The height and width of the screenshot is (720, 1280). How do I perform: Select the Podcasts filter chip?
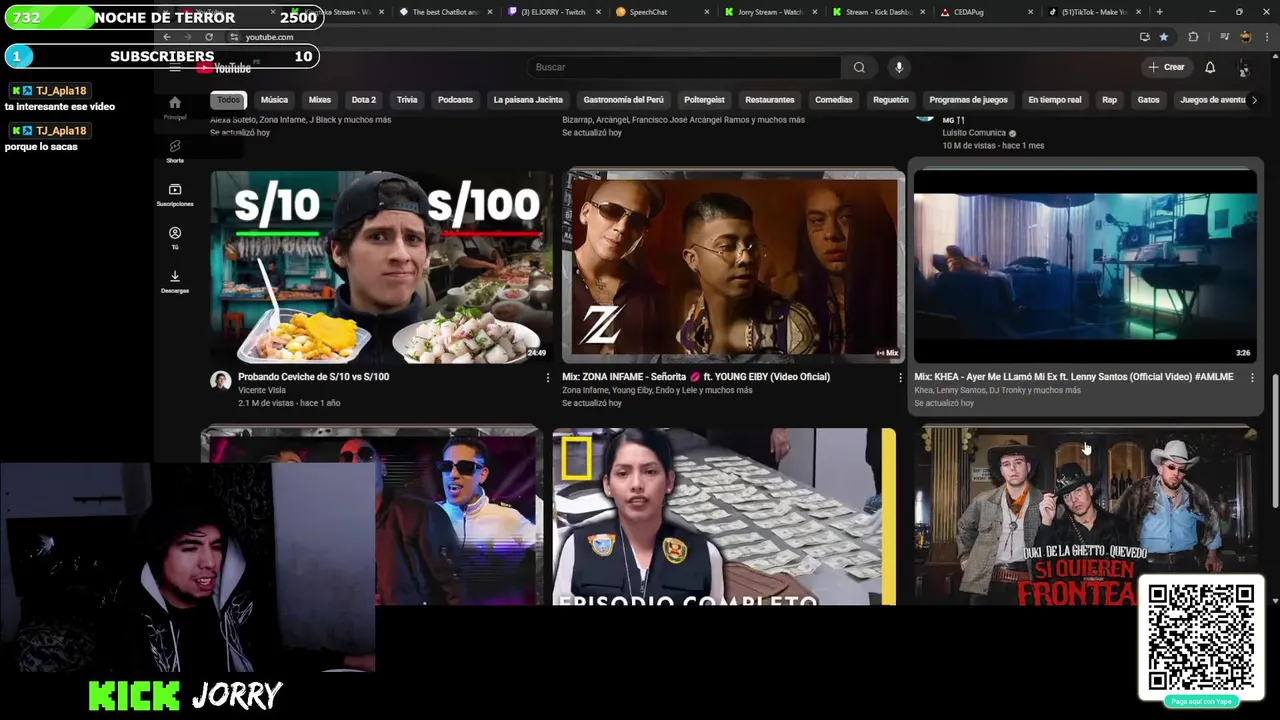click(455, 100)
